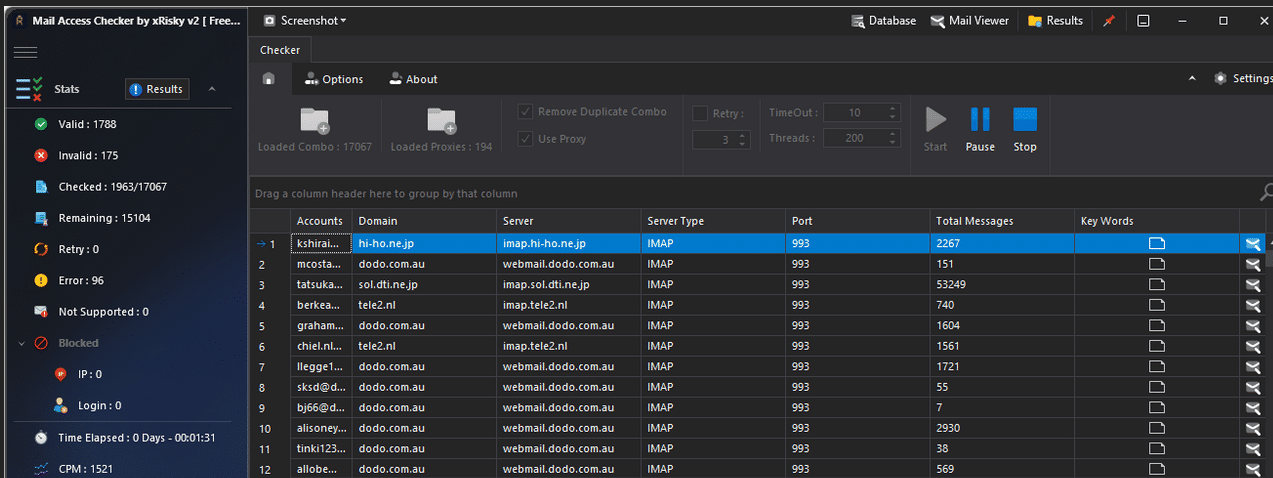Open the About ribbon tab
This screenshot has width=1273, height=478.
click(x=413, y=79)
